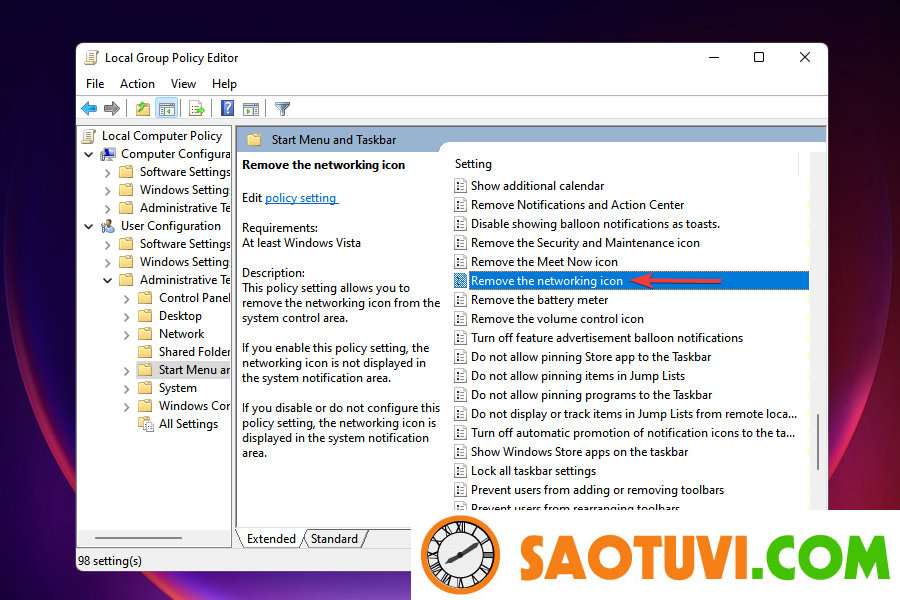Viewport: 900px width, 600px height.
Task: Select "Remove the battery meter" policy
Action: pos(539,300)
